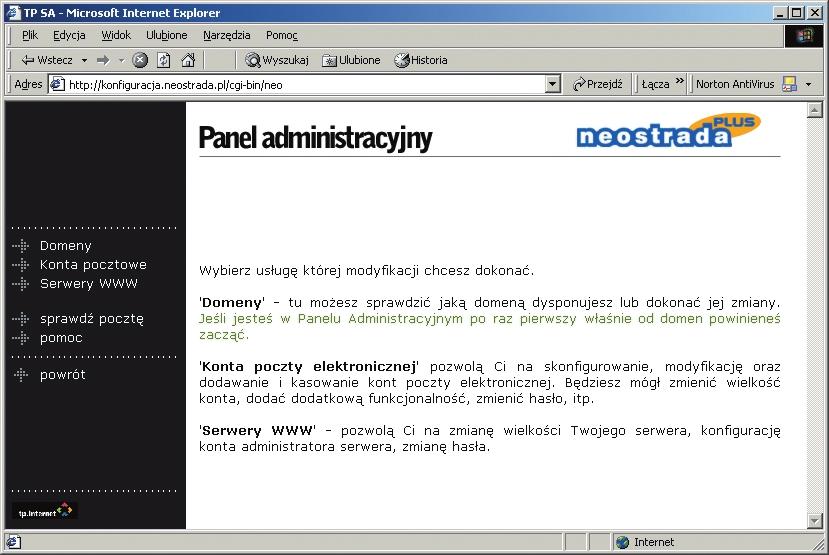
Task: Click the tp.internet logo in sidebar
Action: coord(45,511)
